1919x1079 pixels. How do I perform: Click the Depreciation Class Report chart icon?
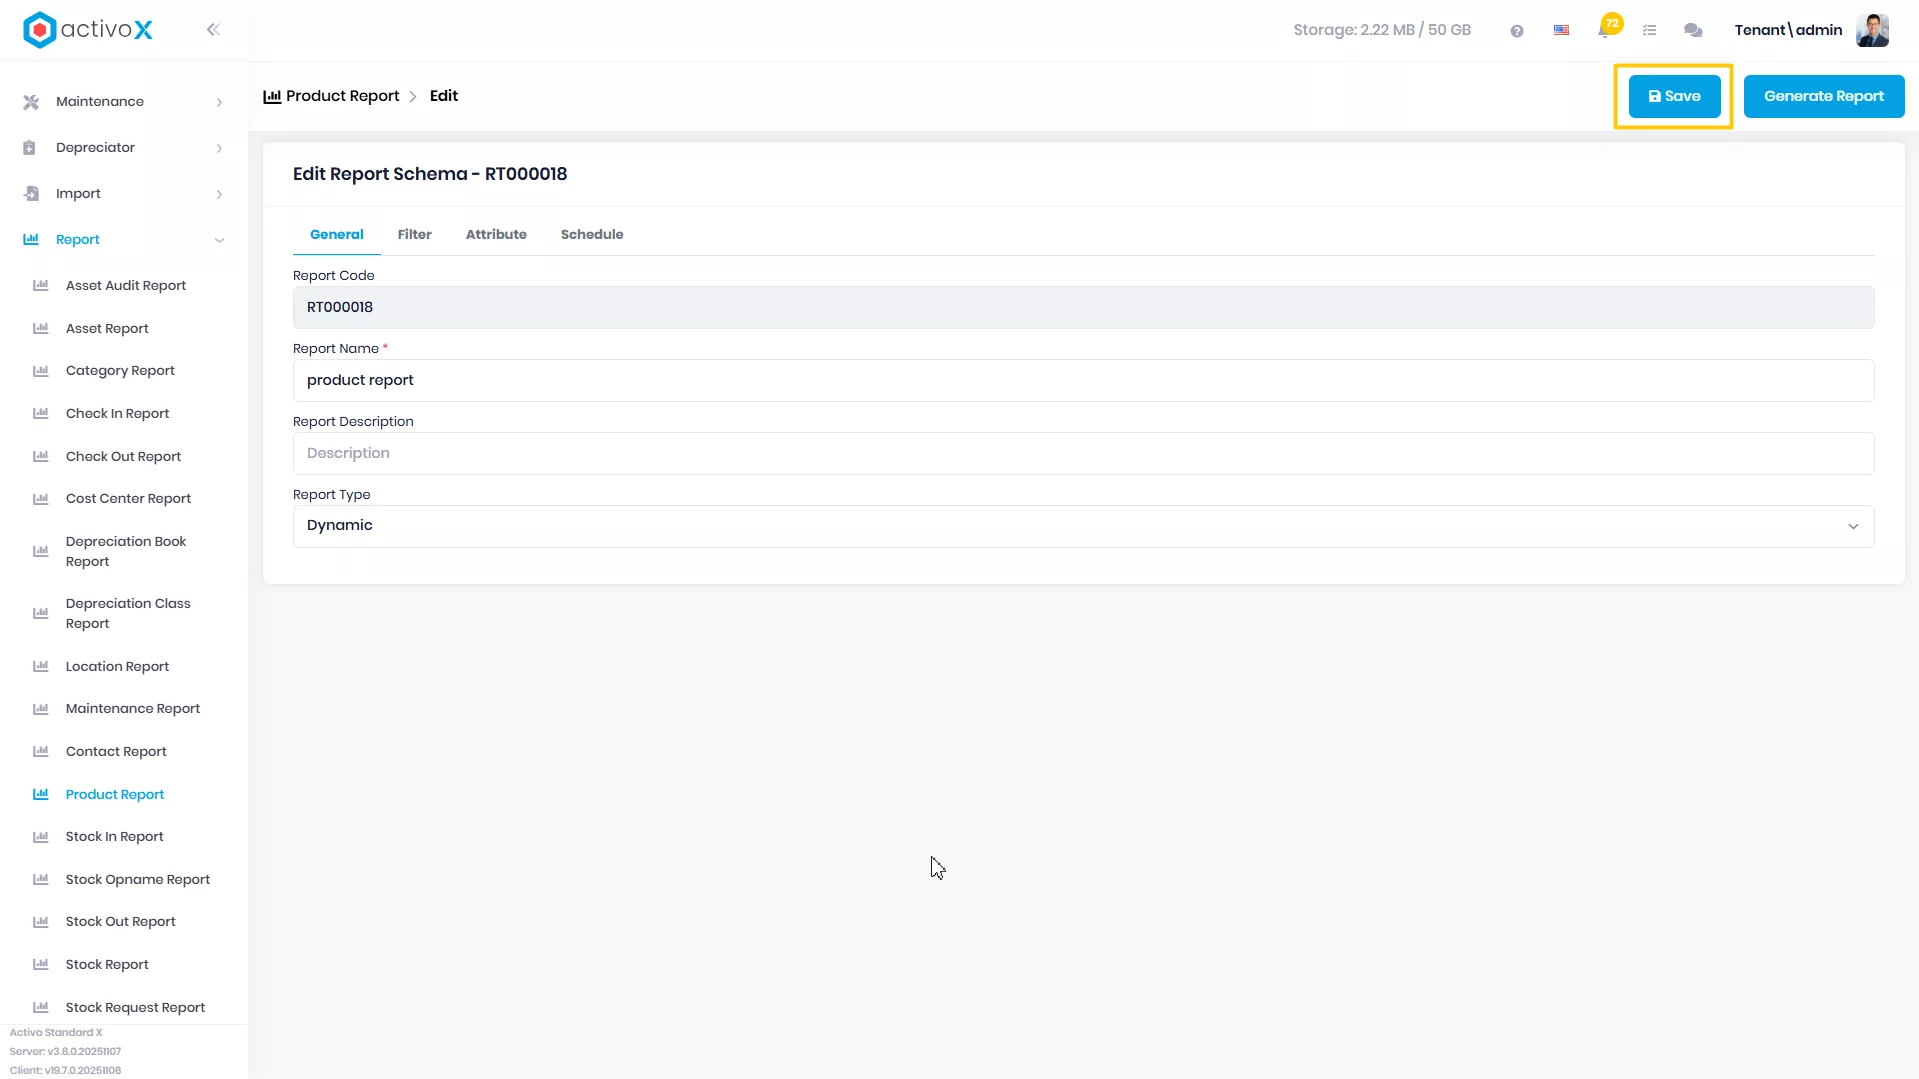pos(41,614)
